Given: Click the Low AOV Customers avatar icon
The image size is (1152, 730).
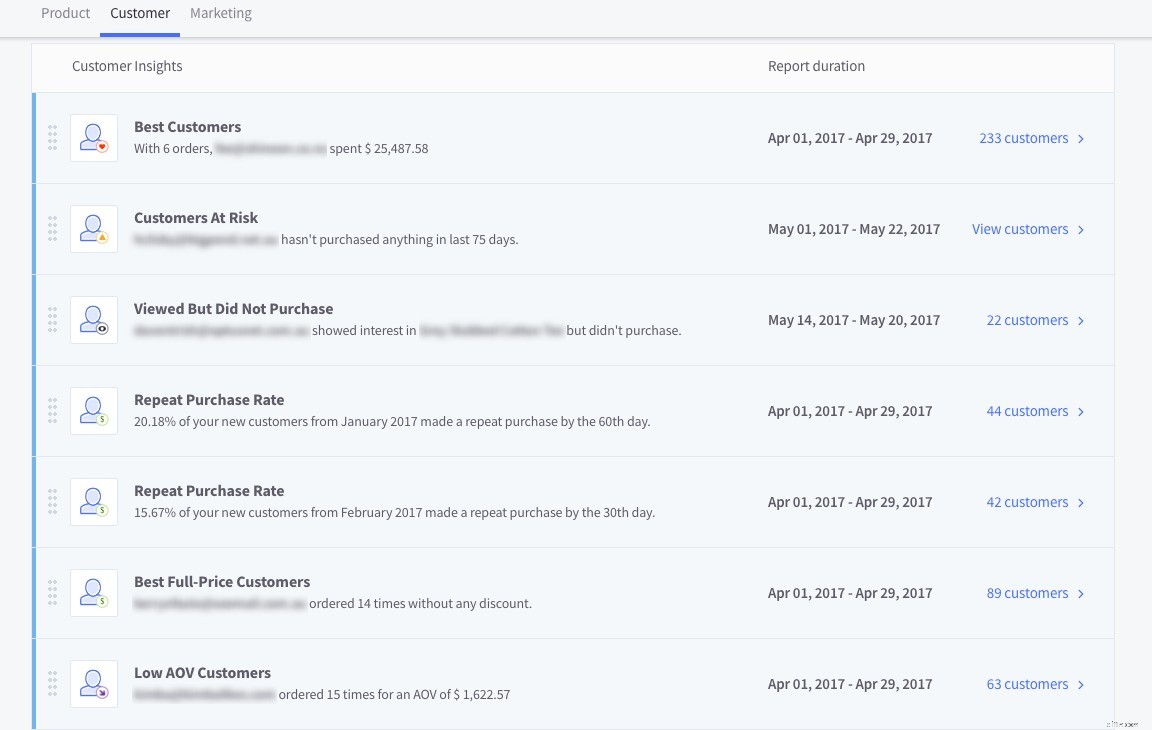Looking at the screenshot, I should pyautogui.click(x=94, y=683).
